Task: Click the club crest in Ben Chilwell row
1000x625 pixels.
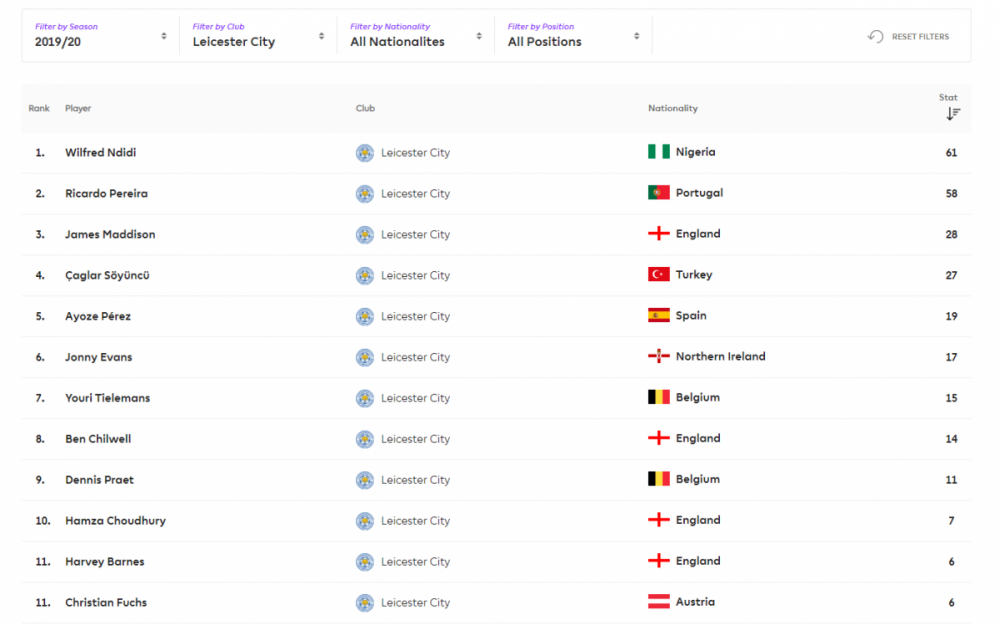Action: [365, 439]
